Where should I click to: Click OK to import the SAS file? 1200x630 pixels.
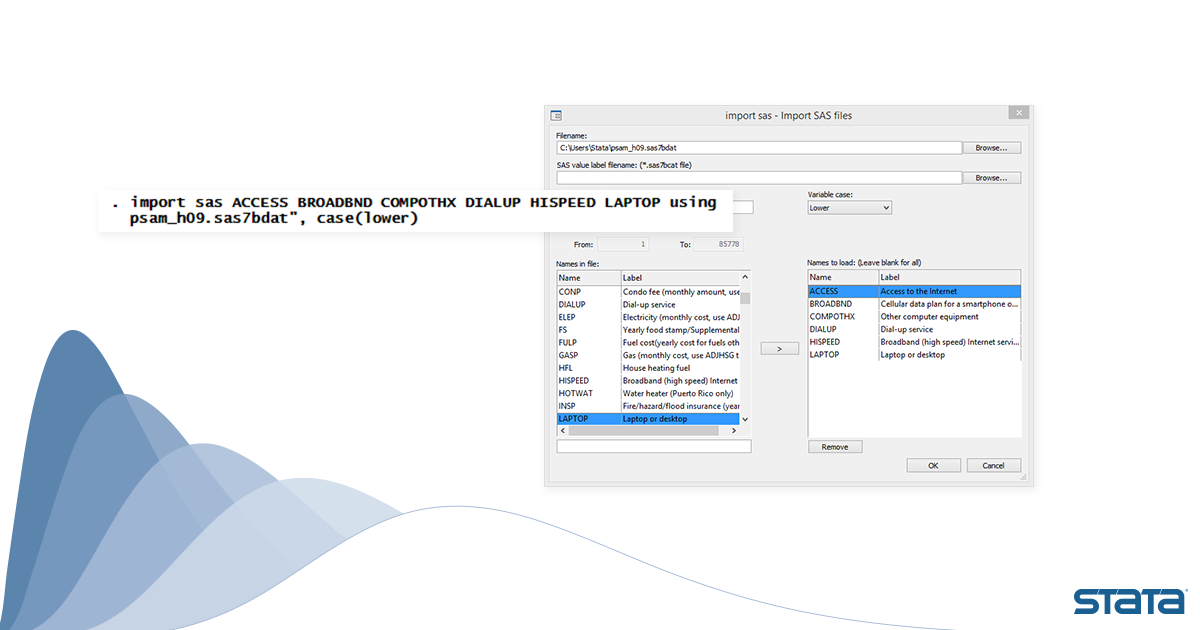click(933, 466)
